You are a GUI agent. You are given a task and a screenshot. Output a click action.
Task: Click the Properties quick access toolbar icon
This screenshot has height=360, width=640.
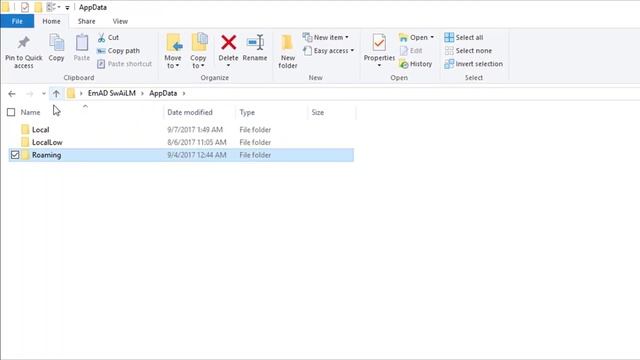pos(25,7)
